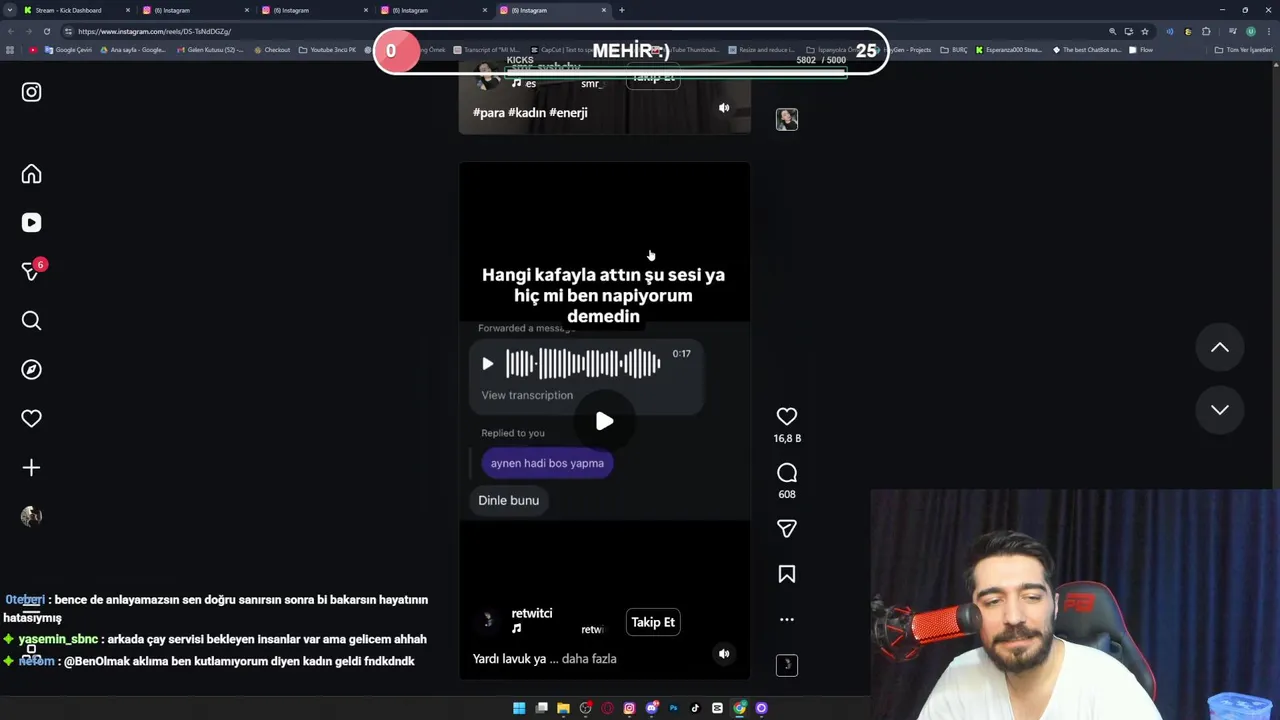Open Task View from taskbar
This screenshot has width=1280, height=720.
click(x=541, y=708)
